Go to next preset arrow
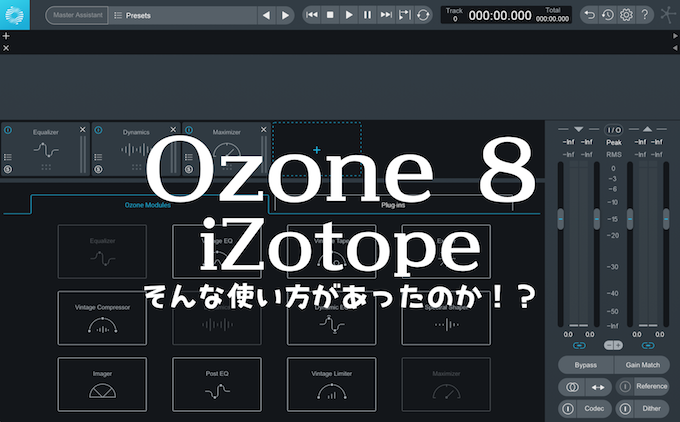The image size is (680, 422). click(285, 15)
